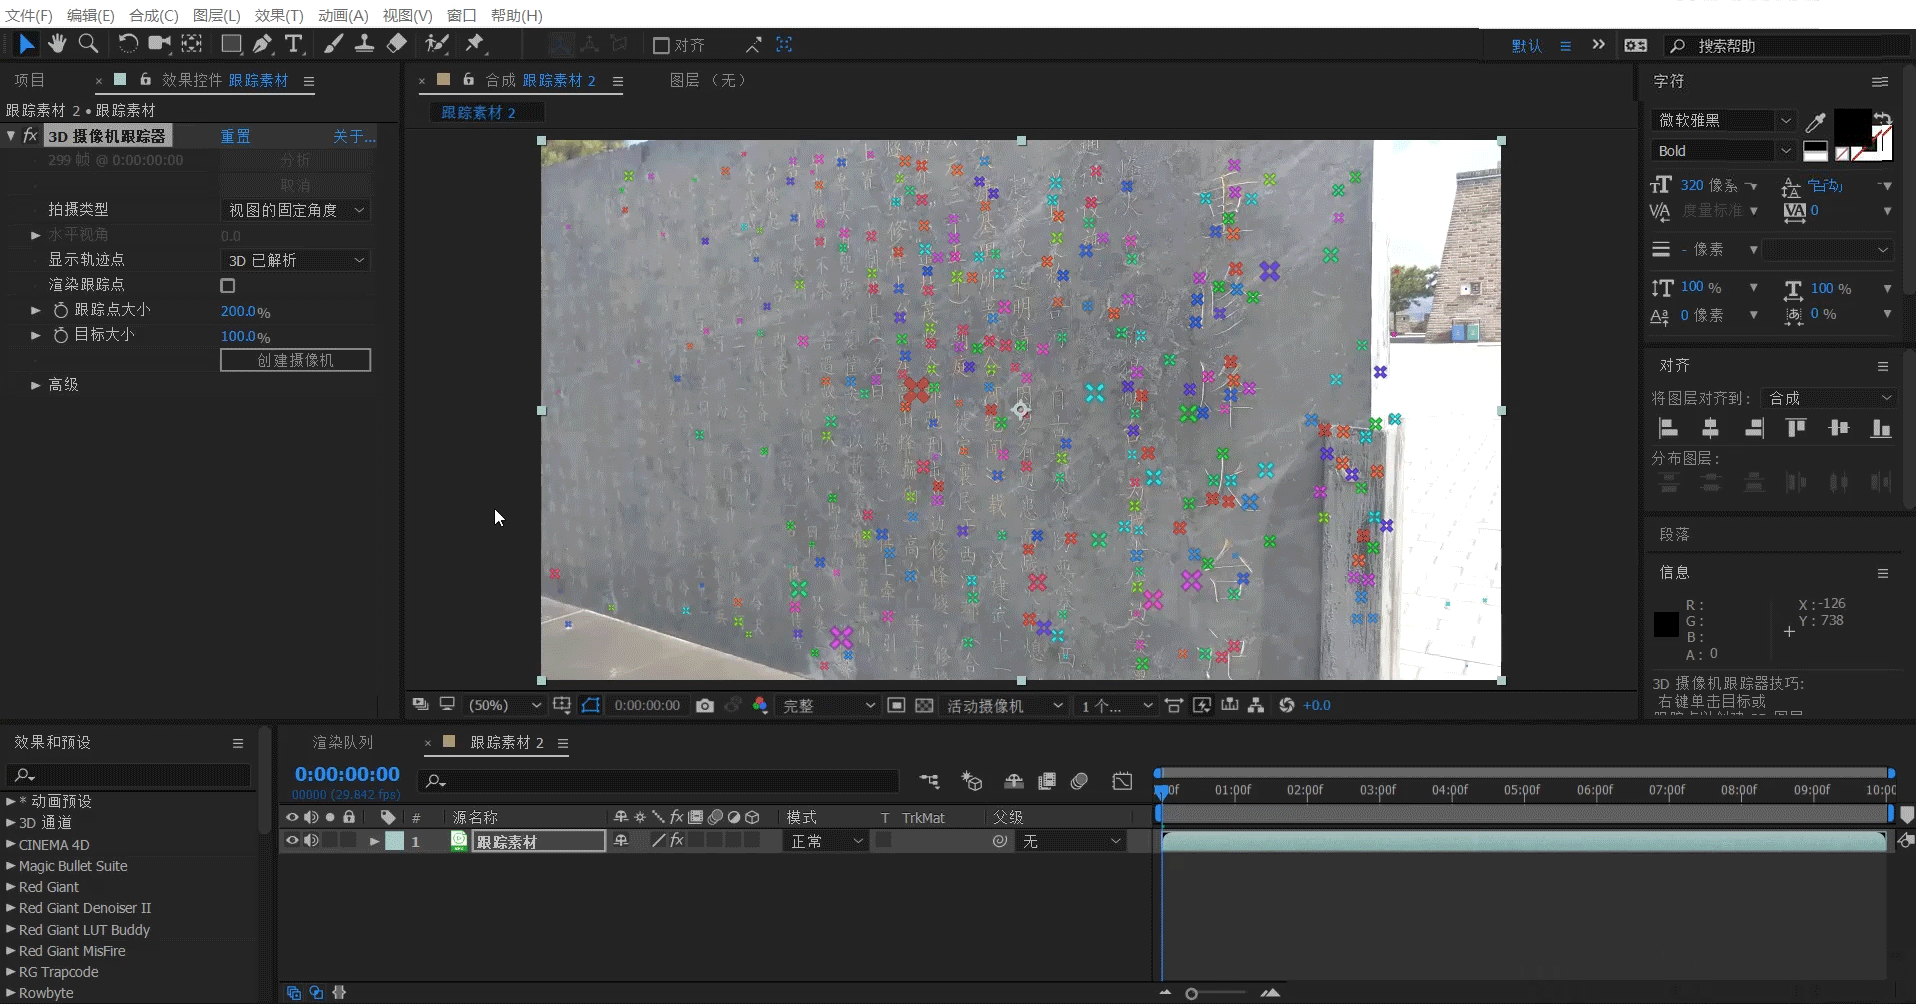Image resolution: width=1916 pixels, height=1004 pixels.
Task: Open the 显示轨迹点 3D 已解析 dropdown
Action: pos(294,260)
